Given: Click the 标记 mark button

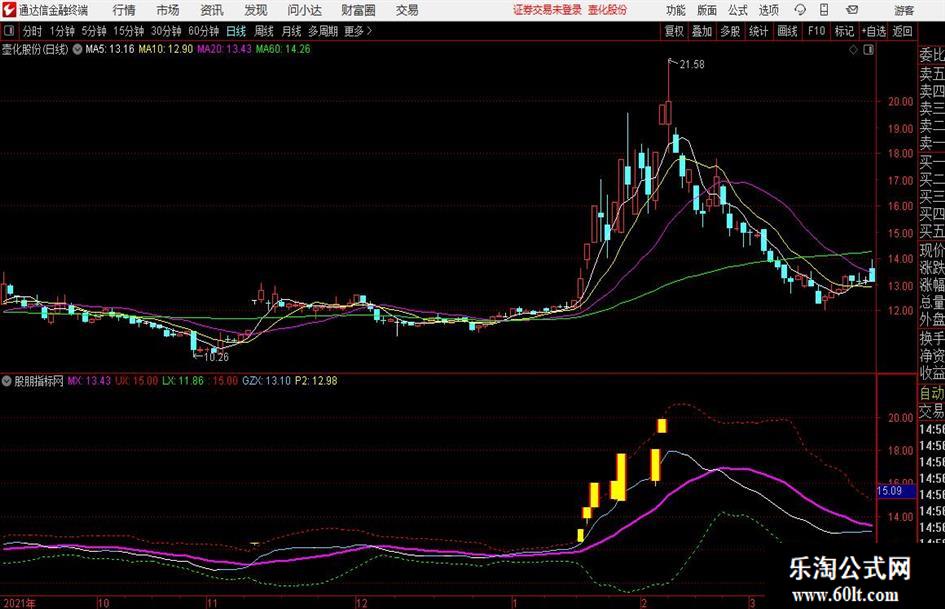Looking at the screenshot, I should 844,31.
